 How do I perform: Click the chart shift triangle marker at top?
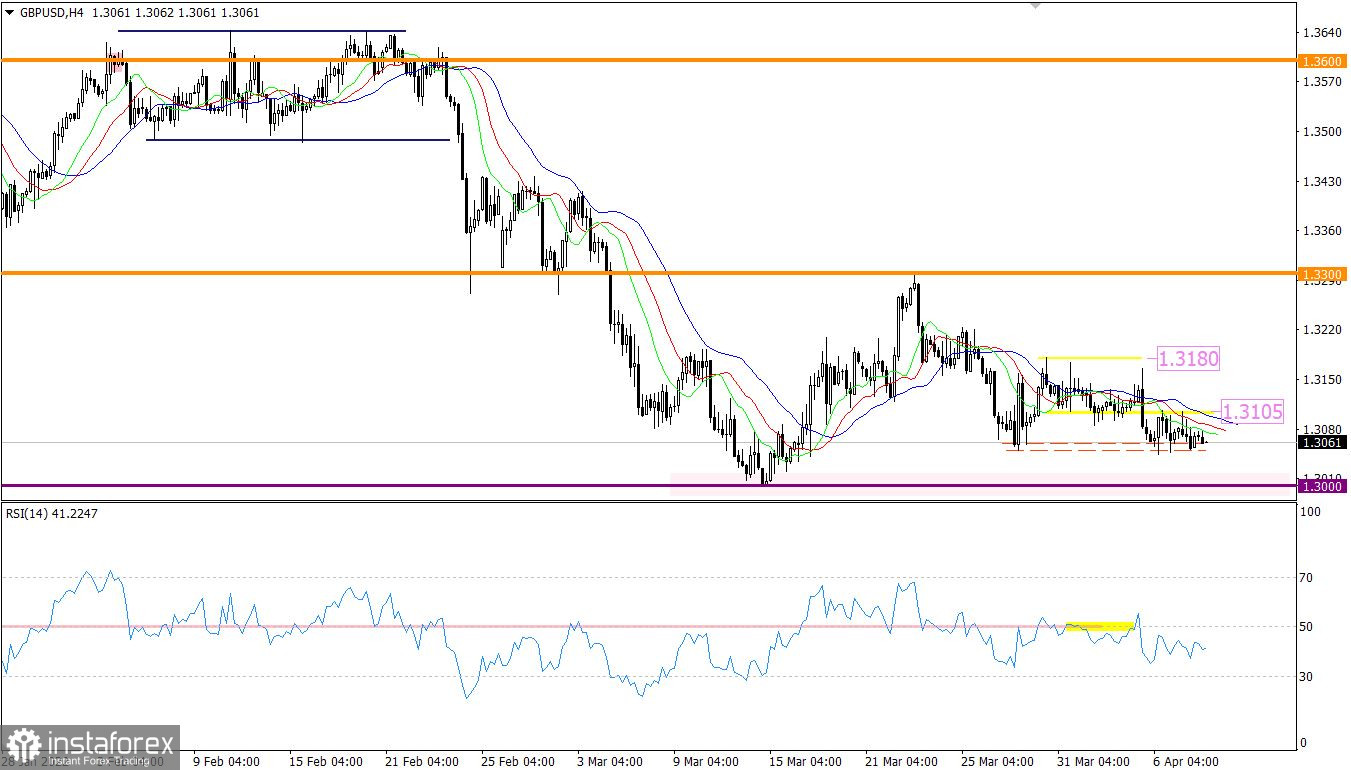click(1036, 5)
